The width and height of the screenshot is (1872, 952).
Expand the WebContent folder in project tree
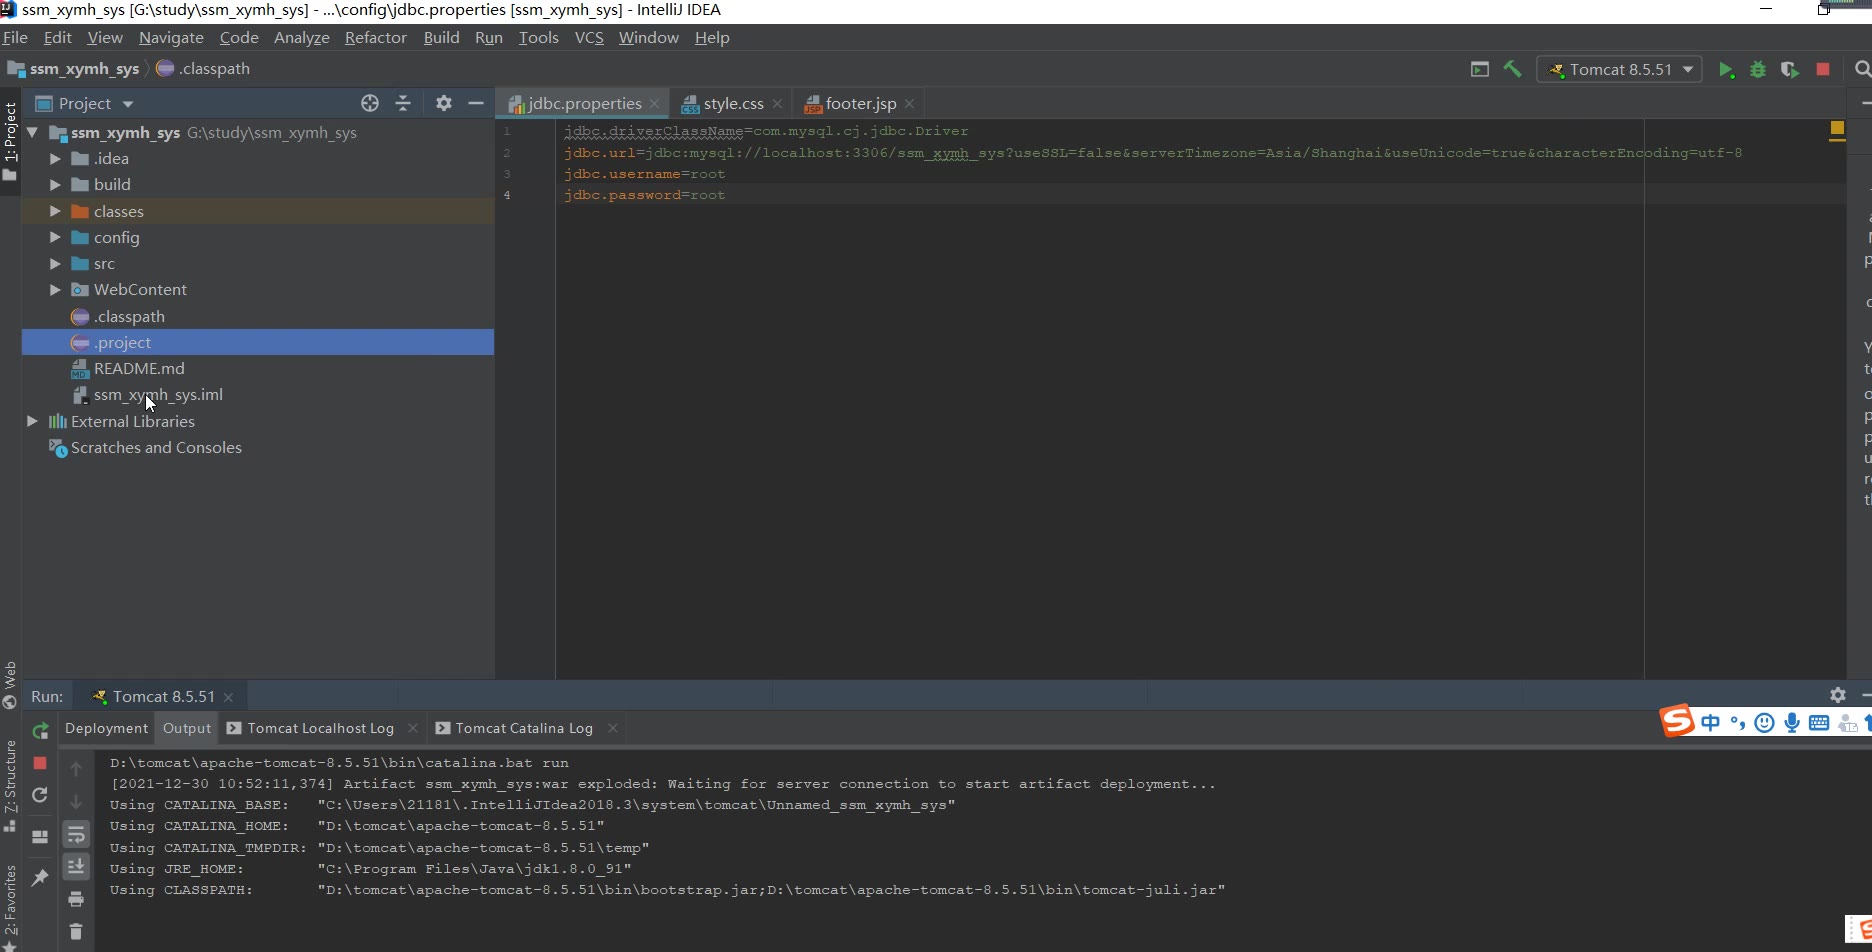(x=55, y=290)
